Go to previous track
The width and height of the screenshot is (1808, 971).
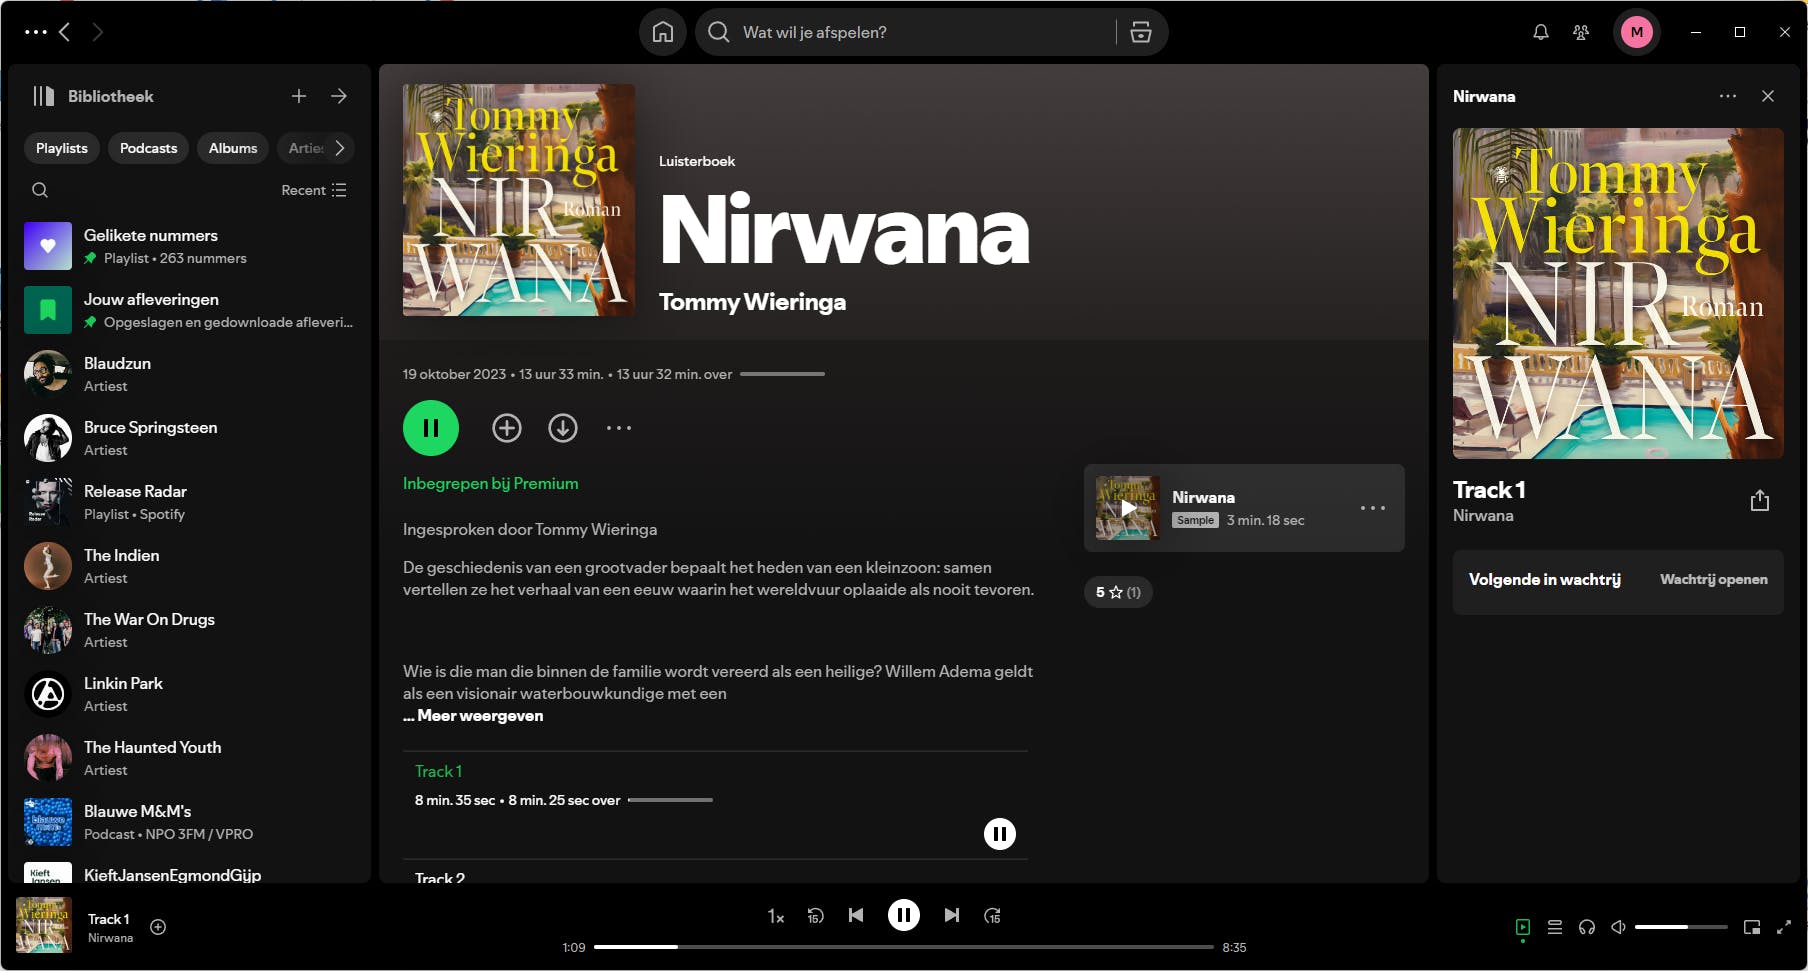pyautogui.click(x=856, y=915)
